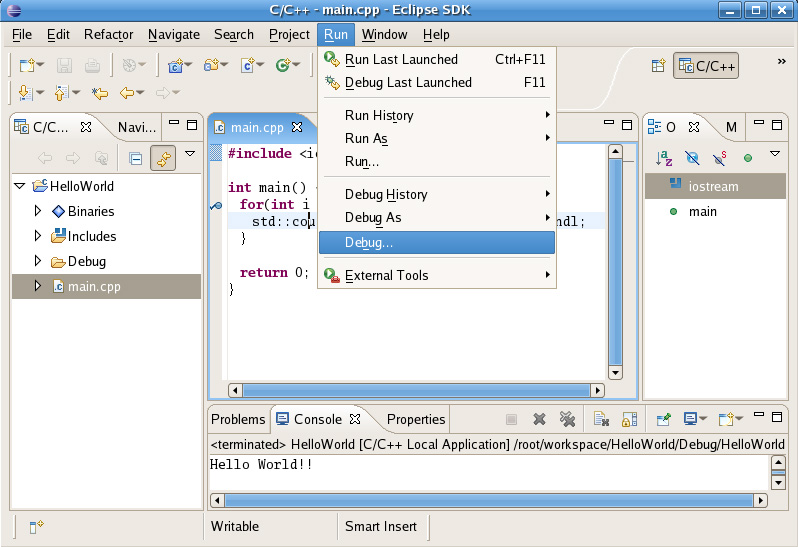Viewport: 798px width, 547px height.
Task: Click the Remove Launch icon in Console
Action: click(539, 419)
